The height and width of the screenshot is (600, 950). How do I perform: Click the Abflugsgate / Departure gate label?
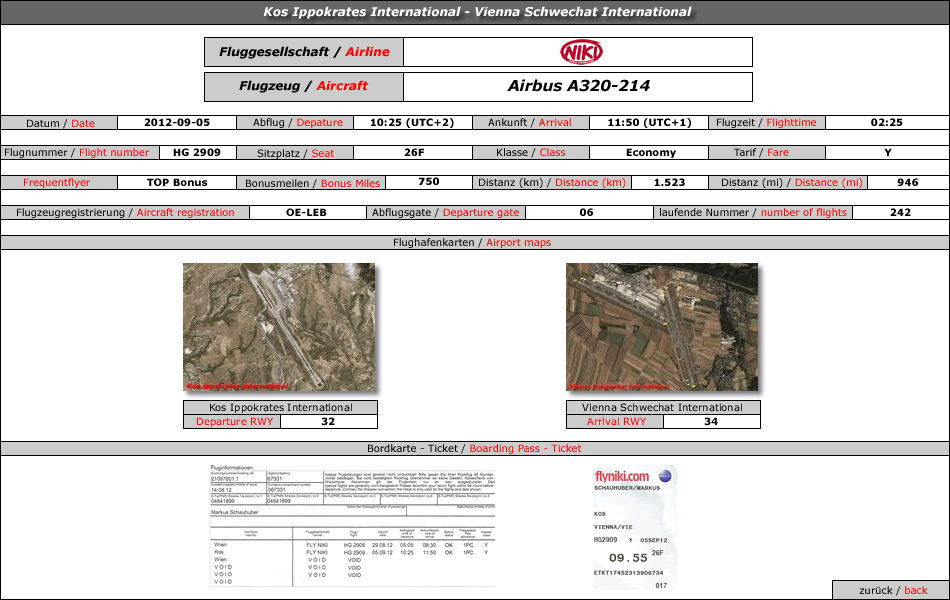click(446, 213)
